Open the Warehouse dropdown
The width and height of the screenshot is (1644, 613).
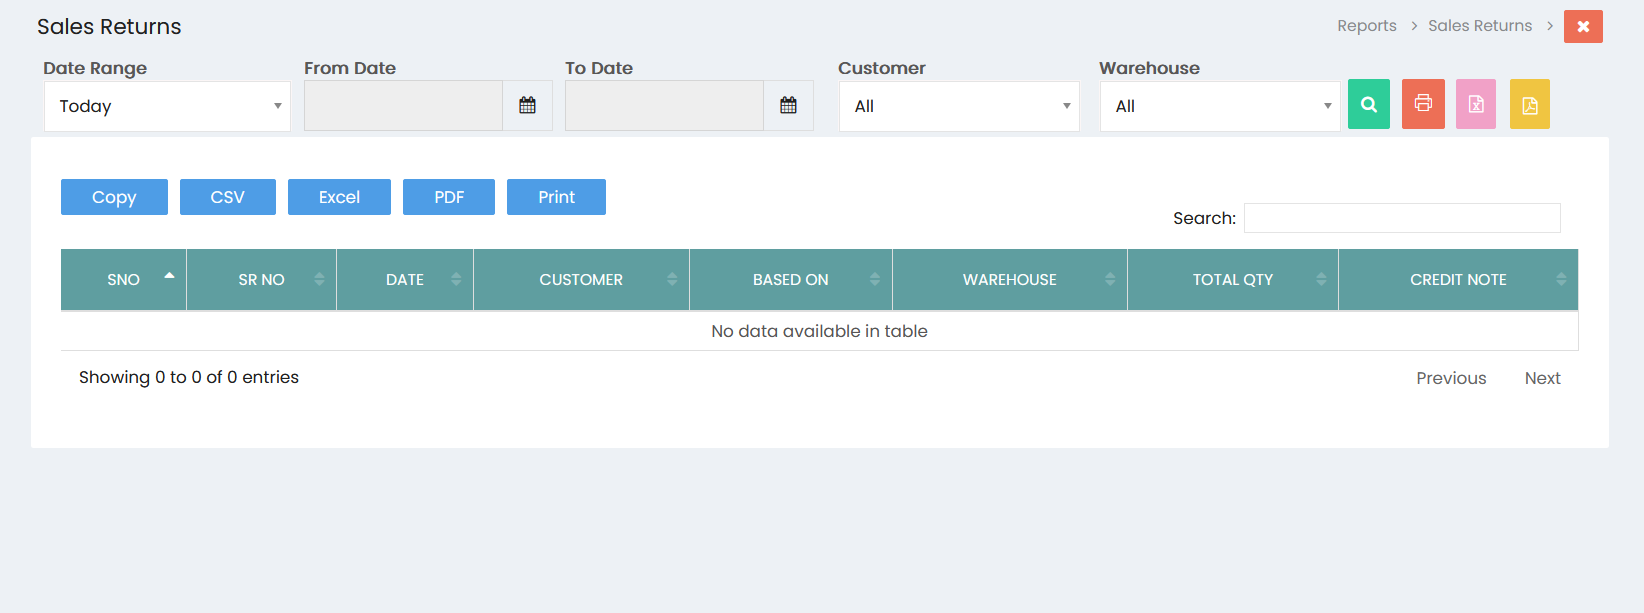pyautogui.click(x=1220, y=106)
